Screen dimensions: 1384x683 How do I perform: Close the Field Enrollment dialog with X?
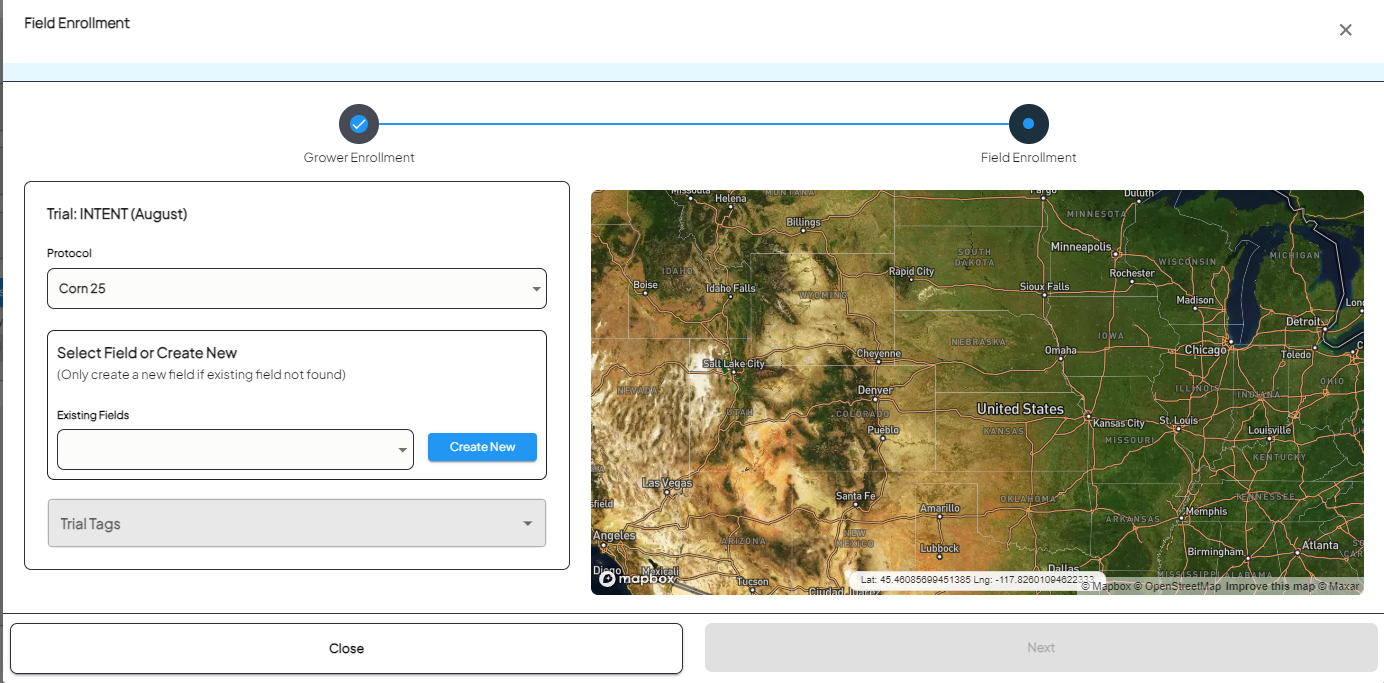pos(1346,30)
